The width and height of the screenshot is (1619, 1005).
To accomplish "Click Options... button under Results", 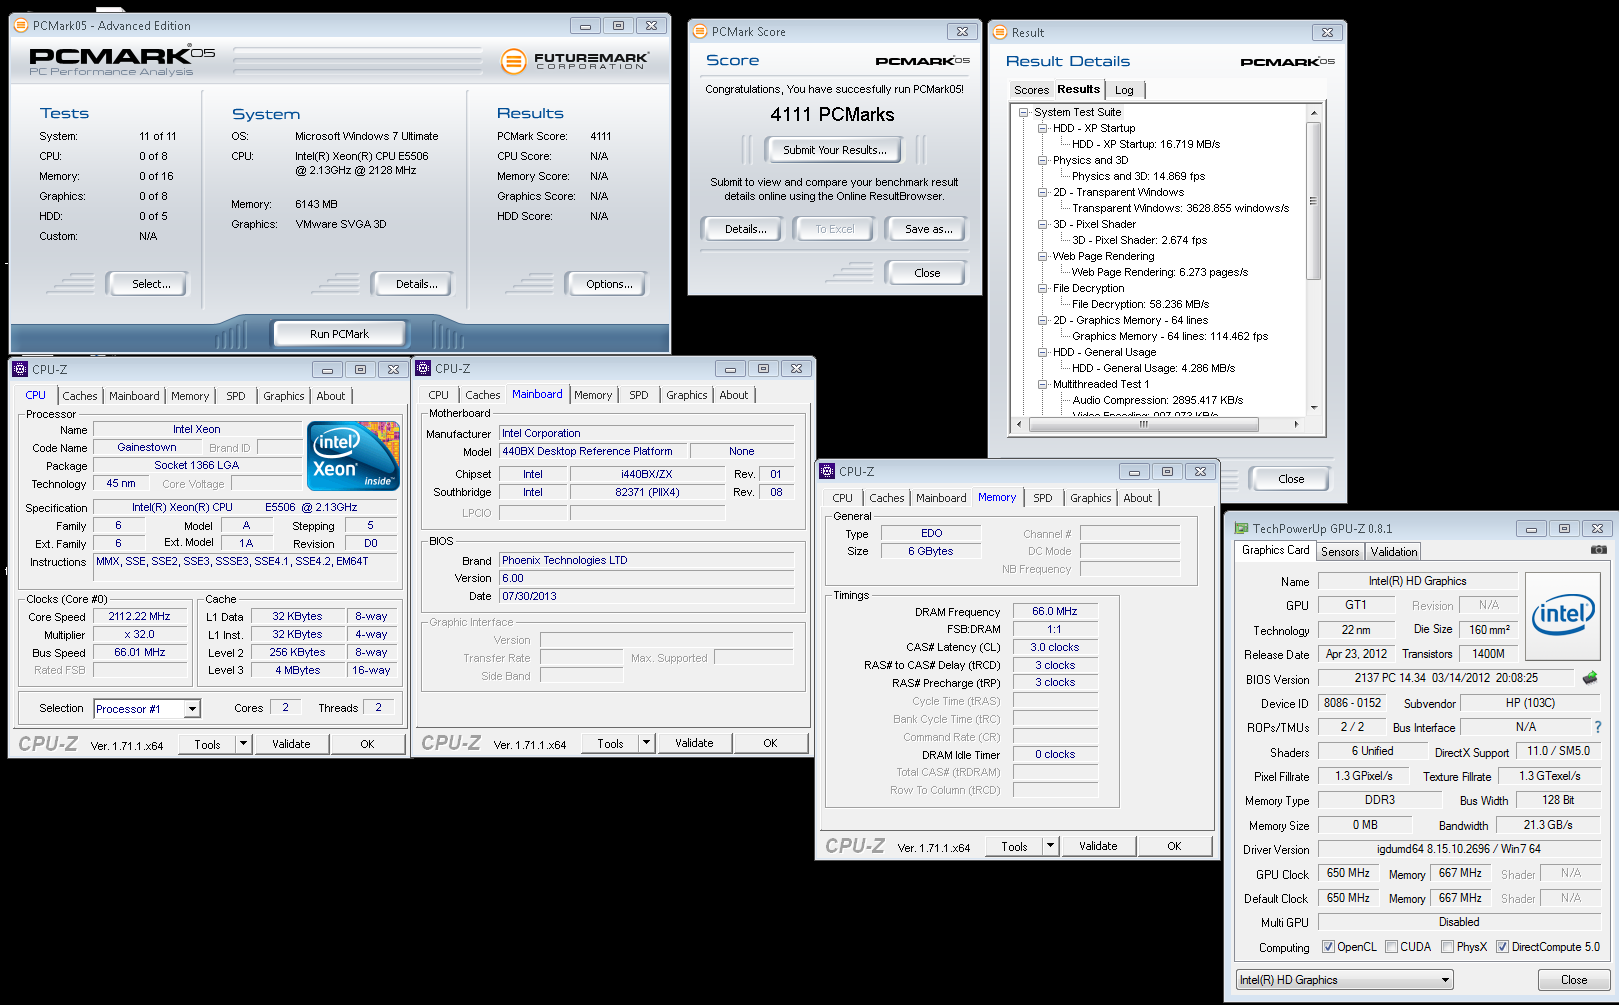I will coord(606,284).
